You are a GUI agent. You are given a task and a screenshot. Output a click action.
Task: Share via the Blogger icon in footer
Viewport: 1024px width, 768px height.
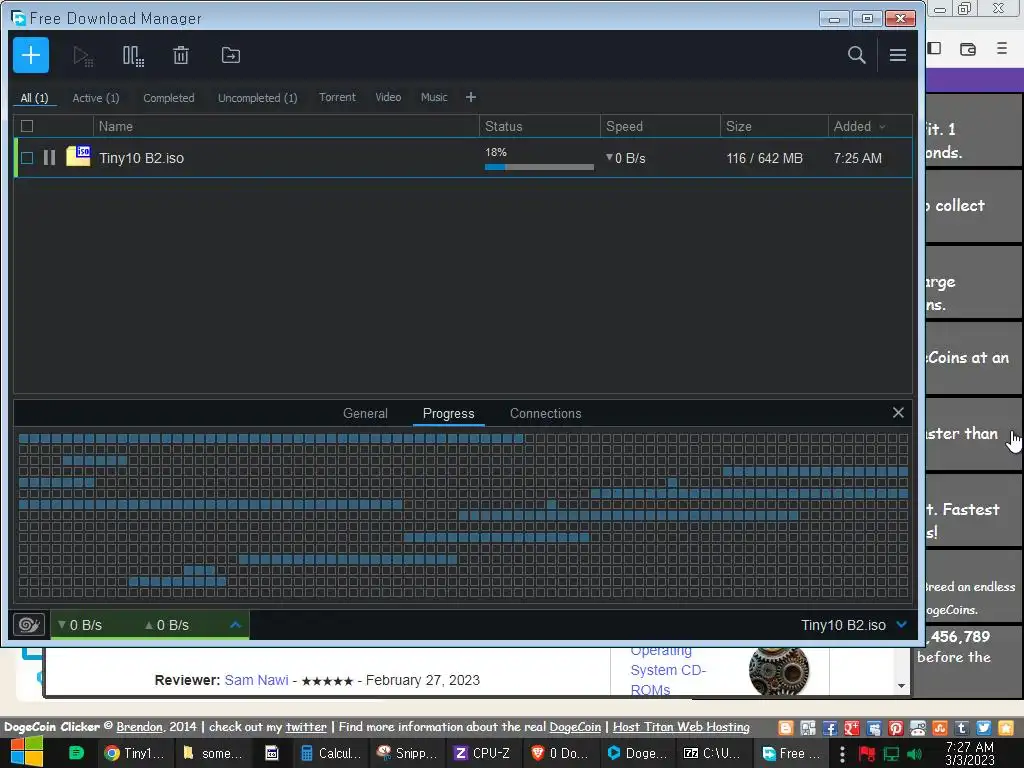click(x=786, y=728)
